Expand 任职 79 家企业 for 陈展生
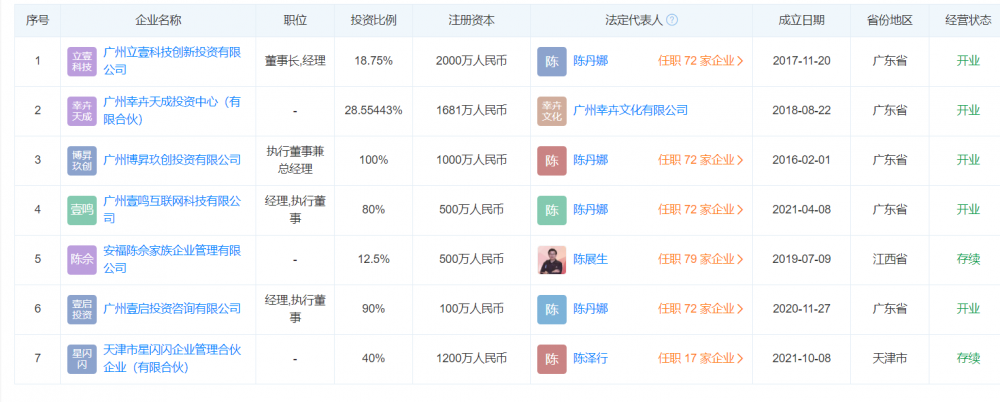 click(700, 260)
